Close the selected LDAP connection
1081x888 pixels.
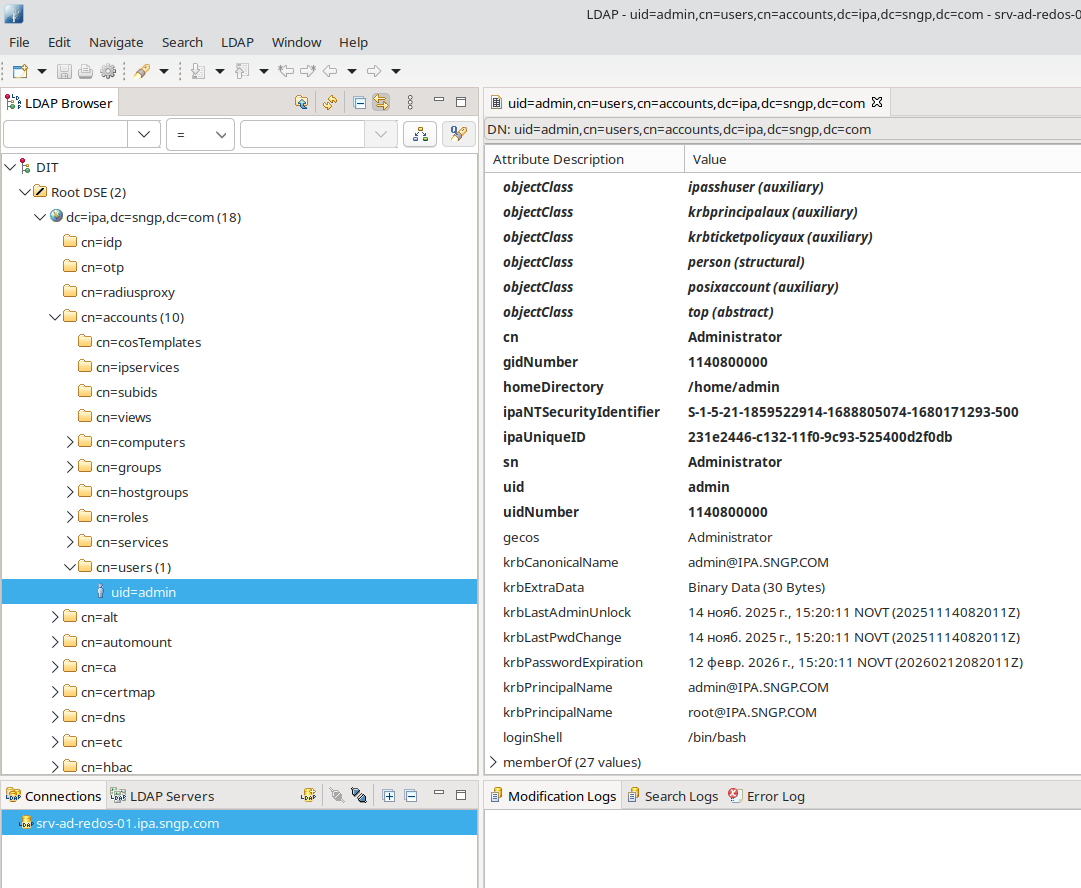point(359,795)
